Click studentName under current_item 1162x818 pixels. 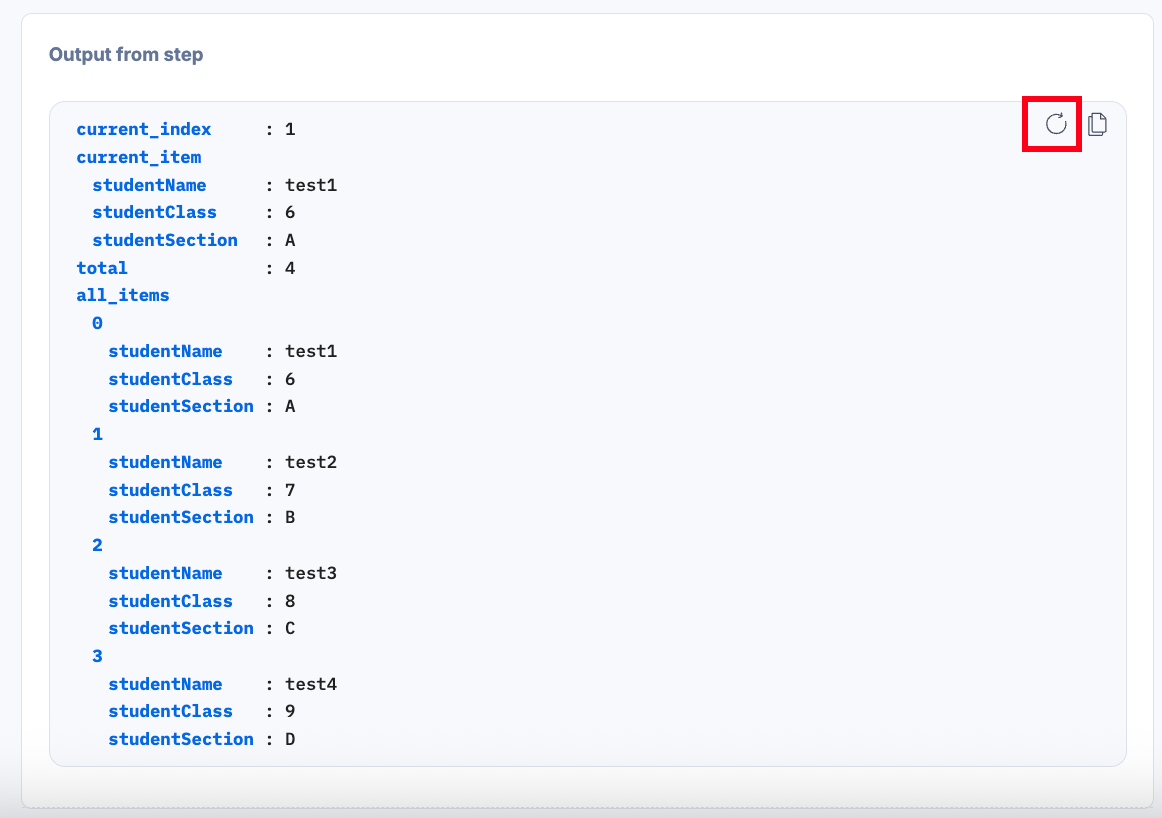(149, 184)
